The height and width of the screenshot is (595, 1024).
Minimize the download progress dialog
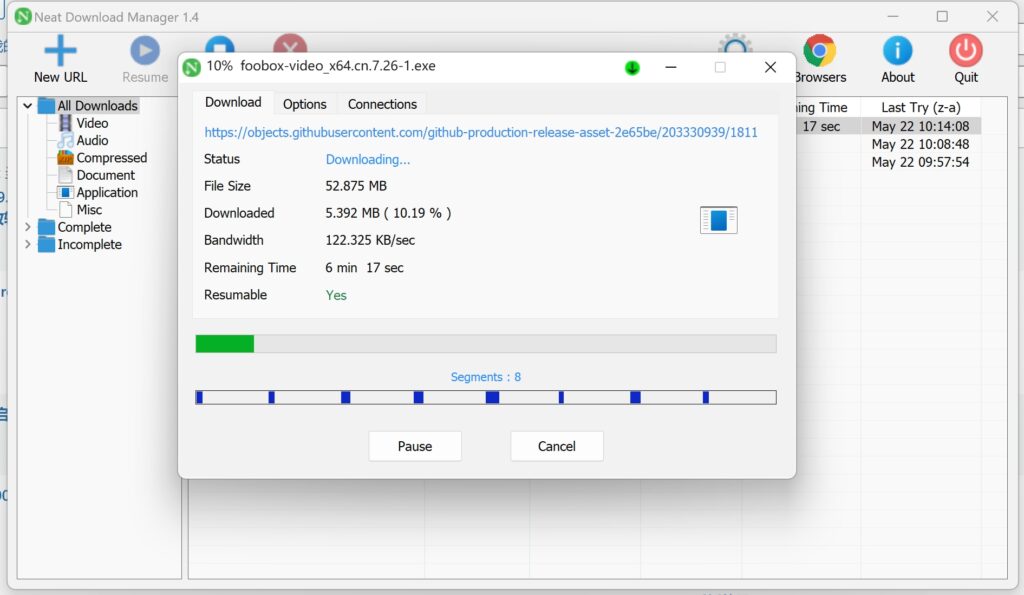pyautogui.click(x=671, y=67)
